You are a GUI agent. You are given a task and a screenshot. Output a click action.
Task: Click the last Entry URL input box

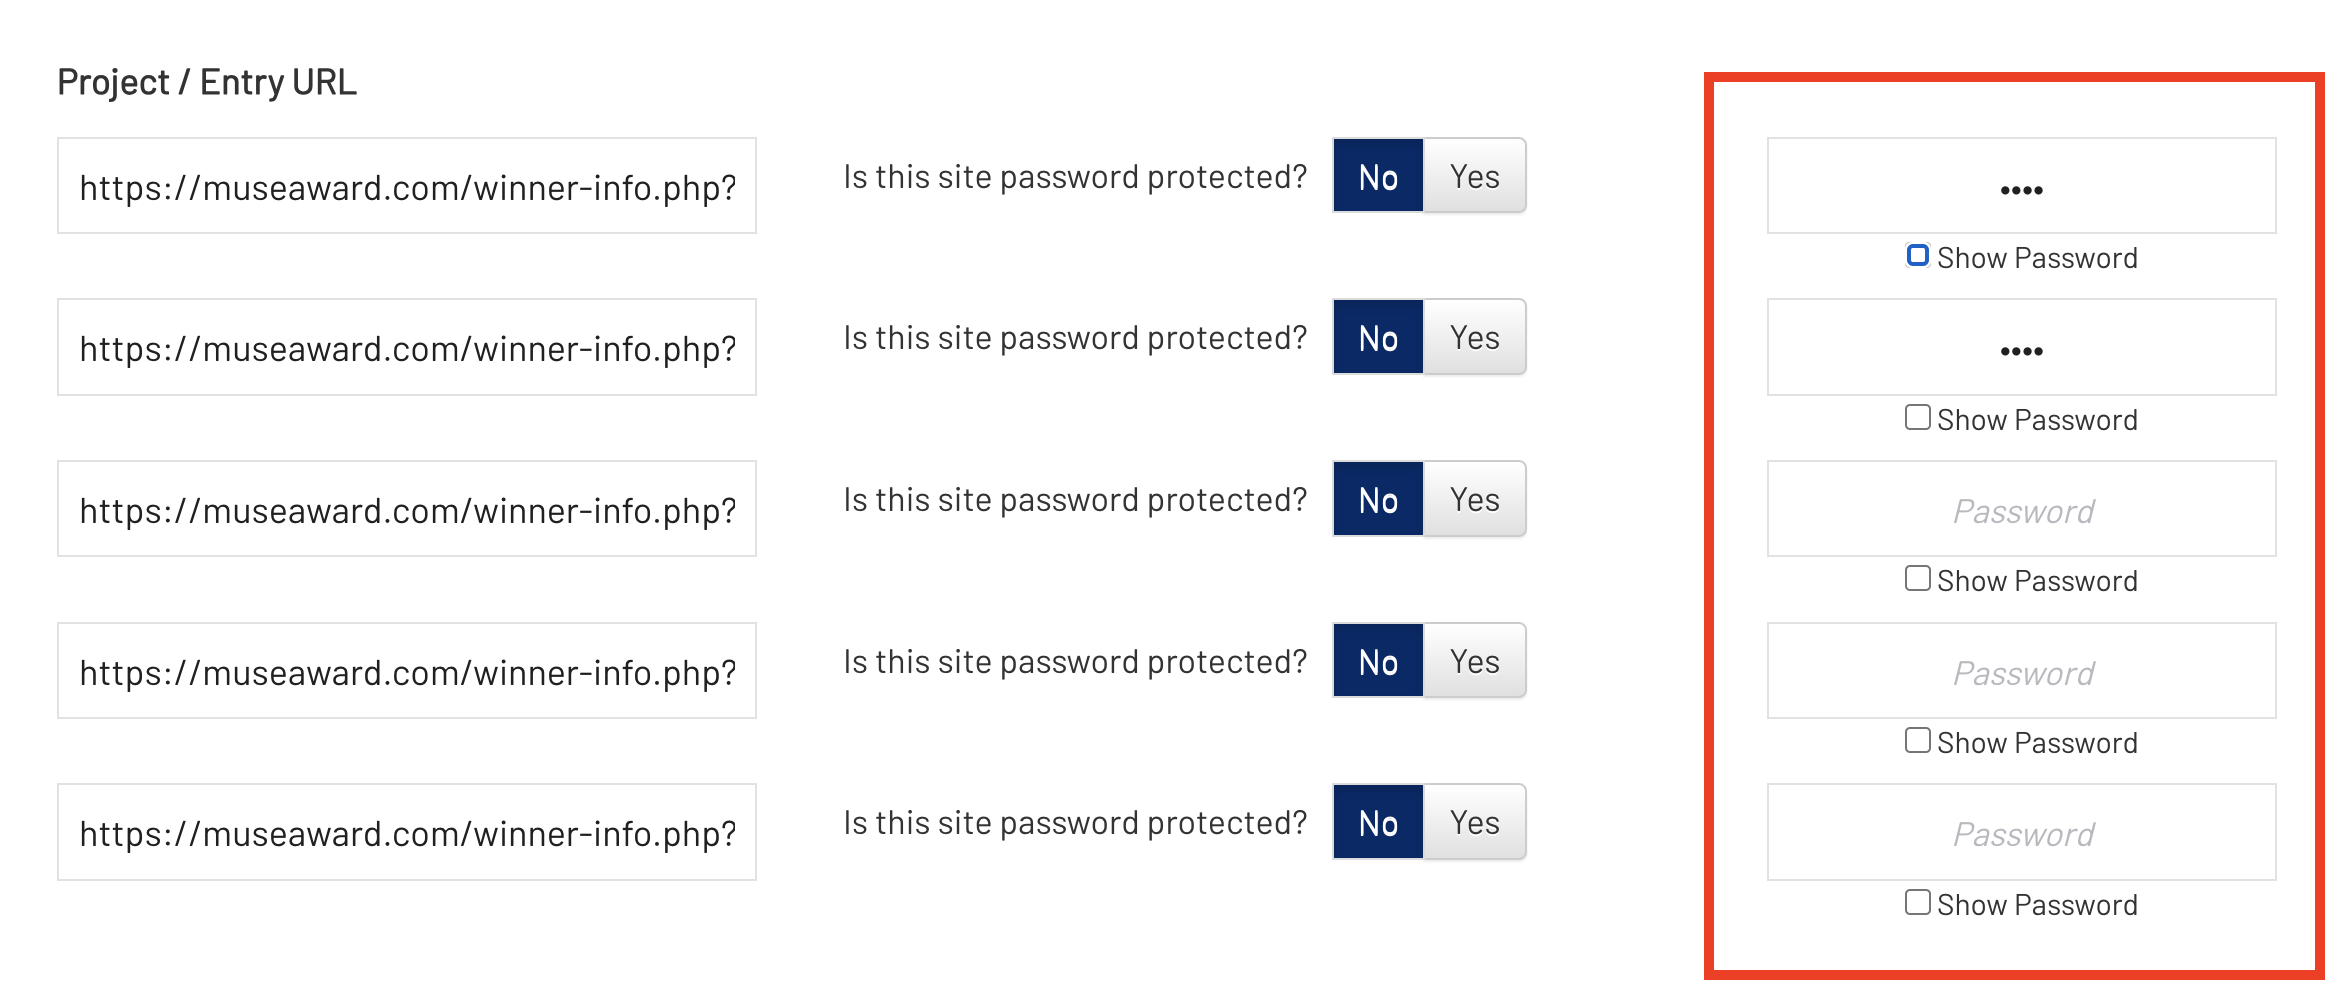(x=407, y=832)
